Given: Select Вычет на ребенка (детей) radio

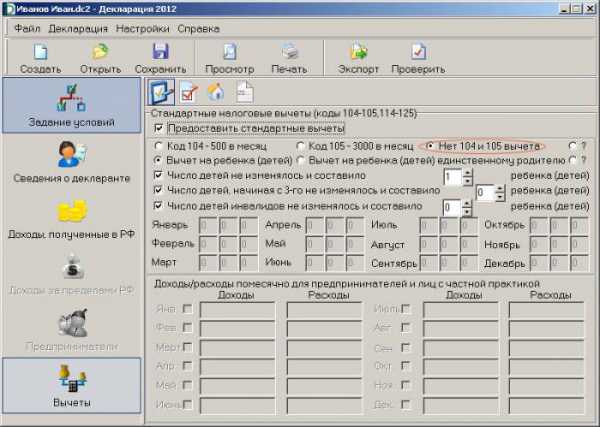Looking at the screenshot, I should (158, 160).
